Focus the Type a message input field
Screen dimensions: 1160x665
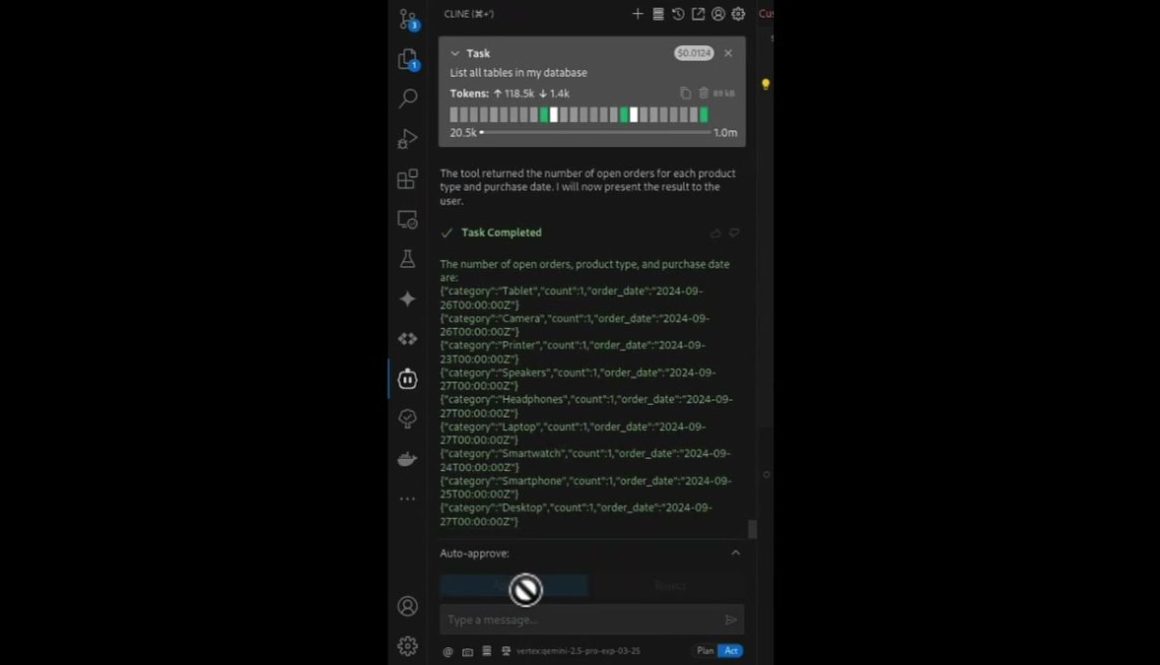[580, 620]
